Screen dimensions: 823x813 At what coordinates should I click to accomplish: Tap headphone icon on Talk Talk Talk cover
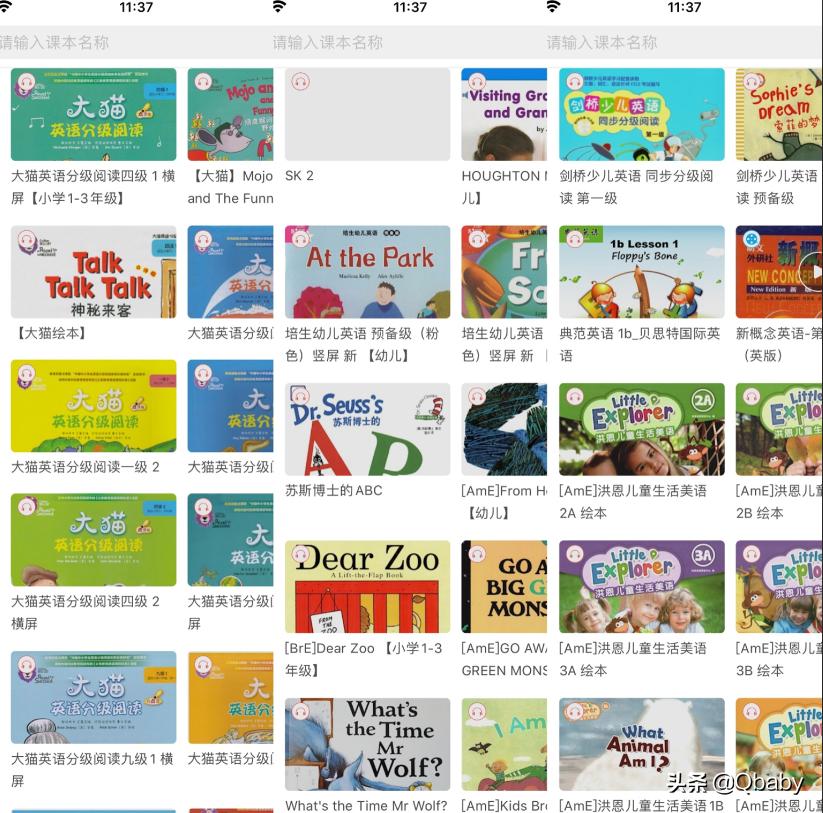coord(26,239)
